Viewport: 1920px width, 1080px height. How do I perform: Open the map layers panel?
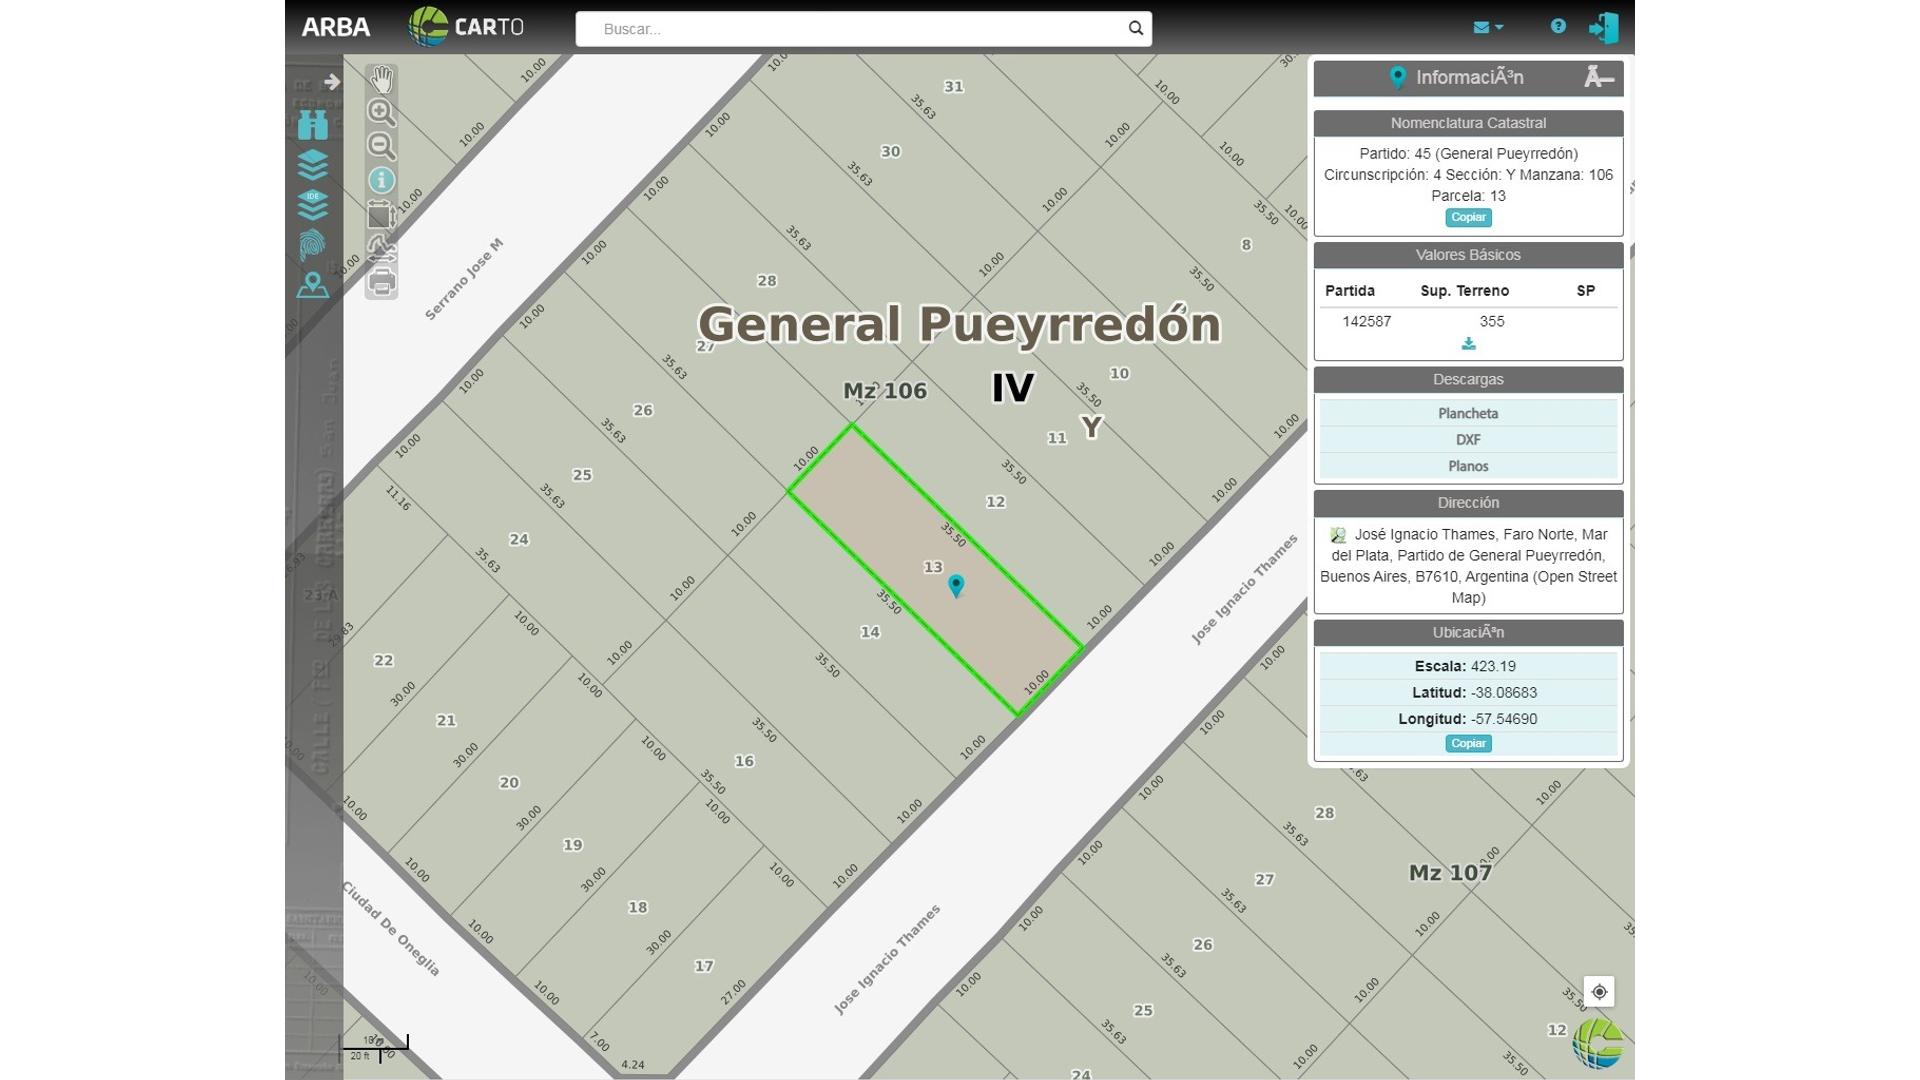tap(313, 164)
